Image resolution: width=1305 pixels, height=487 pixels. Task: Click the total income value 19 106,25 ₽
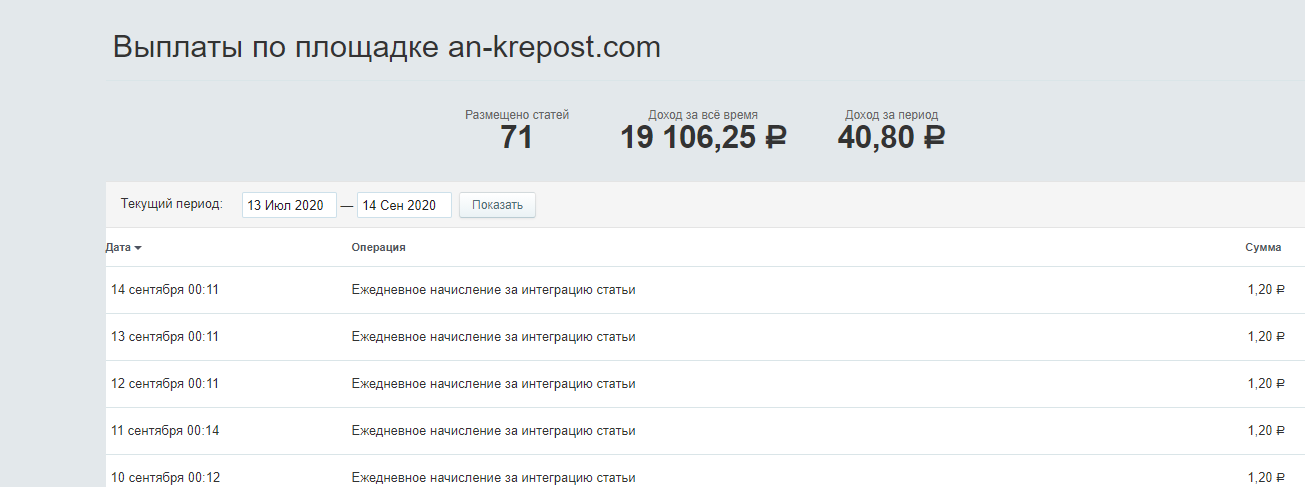(703, 138)
